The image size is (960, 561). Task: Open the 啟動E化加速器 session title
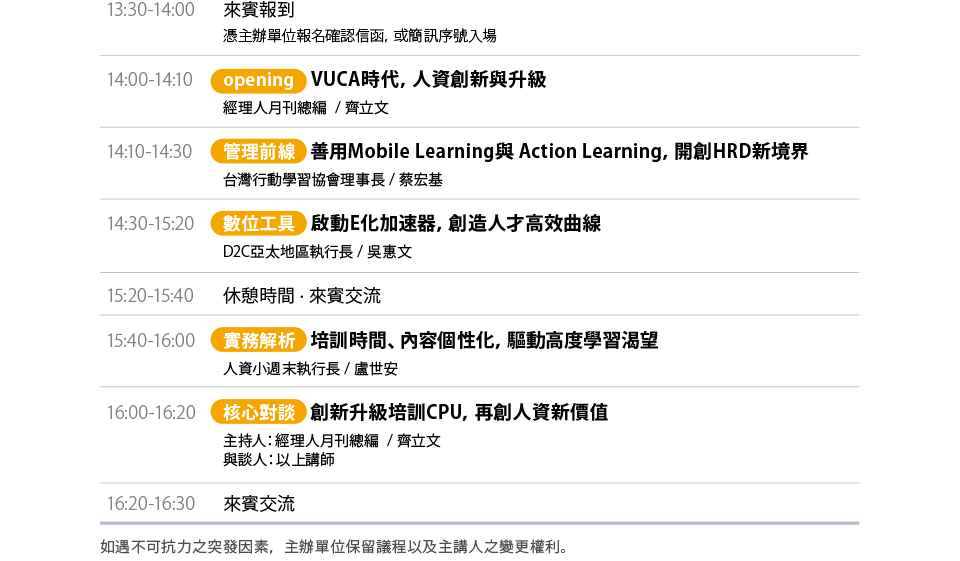pyautogui.click(x=456, y=224)
